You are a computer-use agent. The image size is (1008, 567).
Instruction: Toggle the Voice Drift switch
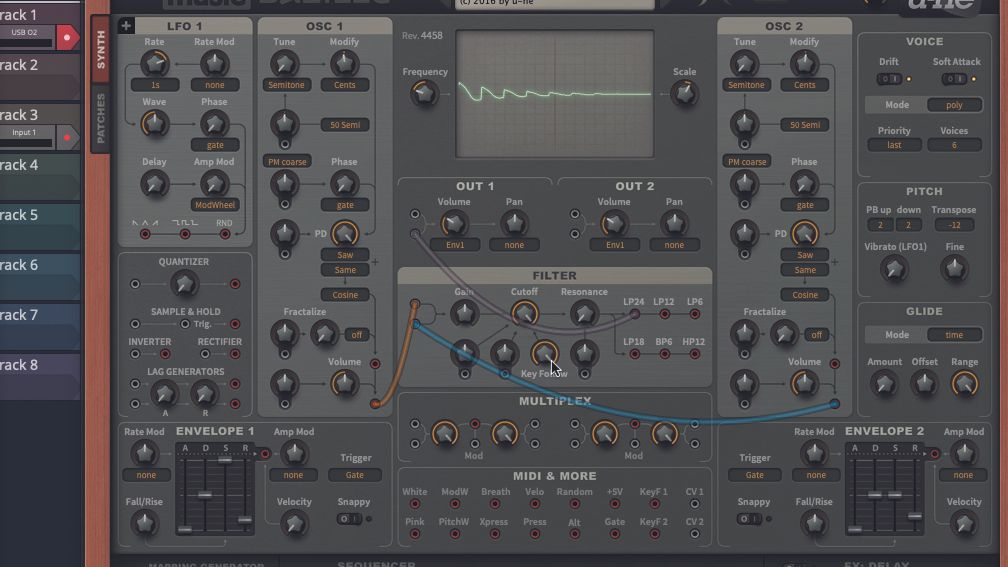tap(889, 79)
